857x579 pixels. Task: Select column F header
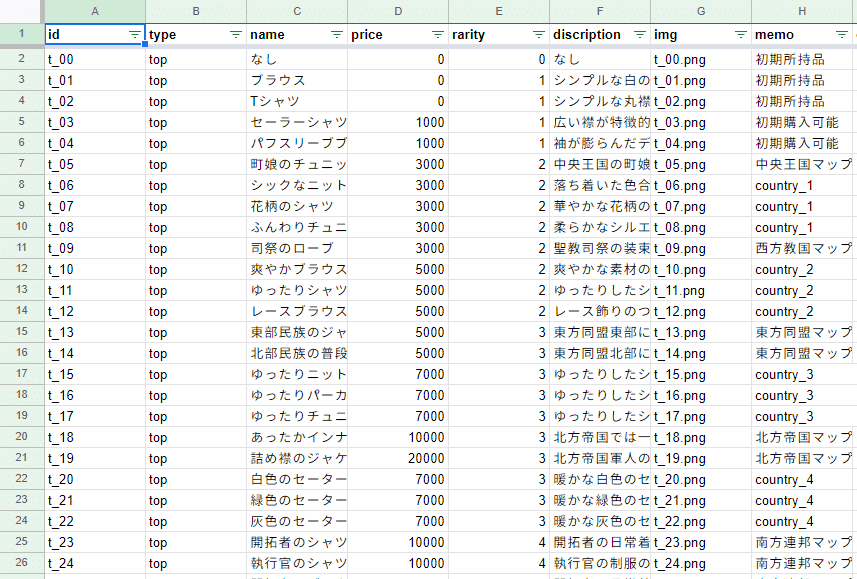tap(600, 11)
